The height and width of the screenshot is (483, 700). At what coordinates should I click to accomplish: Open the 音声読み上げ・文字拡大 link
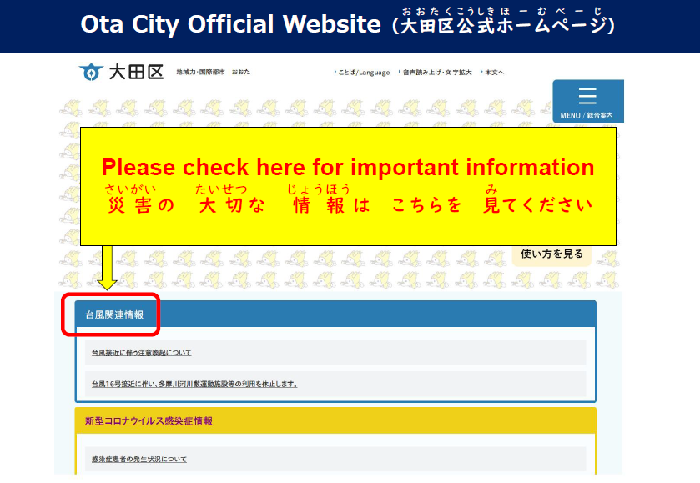coord(437,72)
